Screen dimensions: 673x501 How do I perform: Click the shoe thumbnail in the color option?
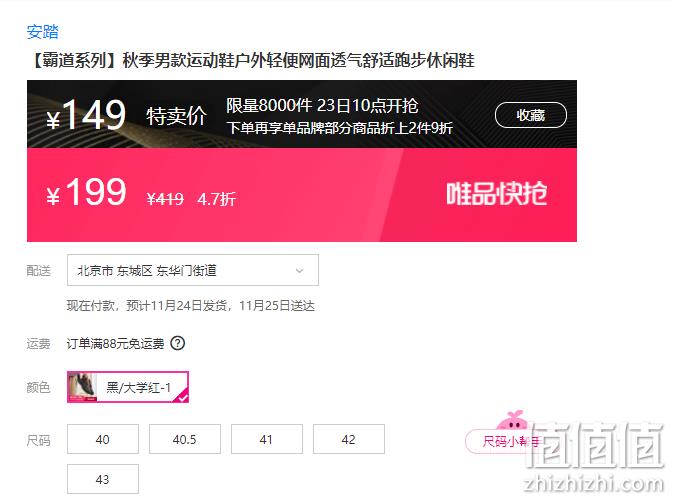pos(82,387)
